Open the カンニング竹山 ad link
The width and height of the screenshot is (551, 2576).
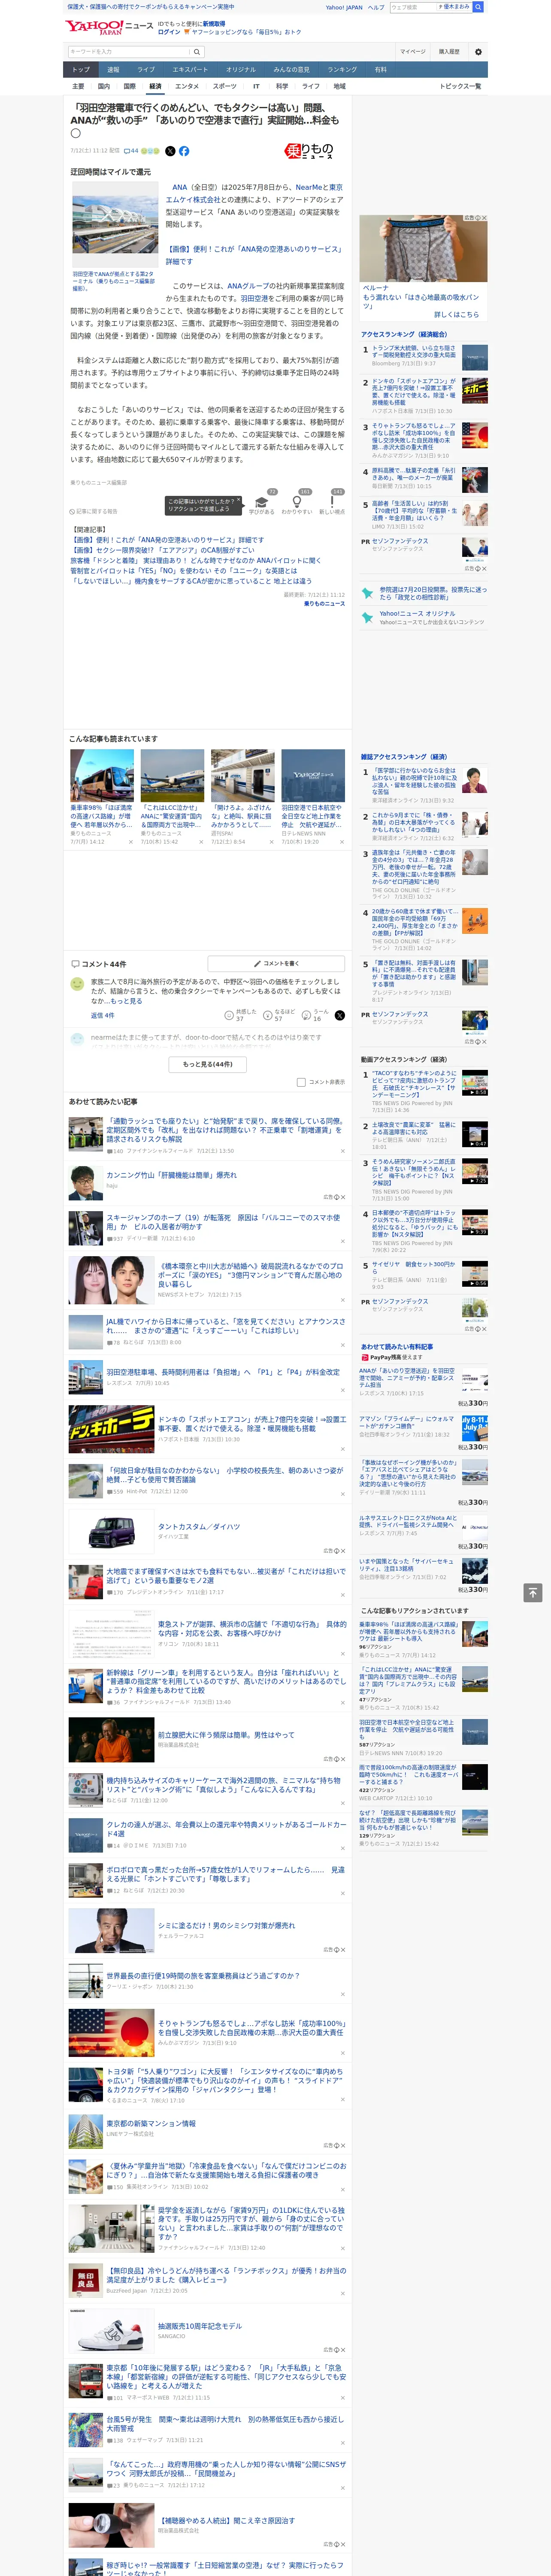pos(172,1175)
